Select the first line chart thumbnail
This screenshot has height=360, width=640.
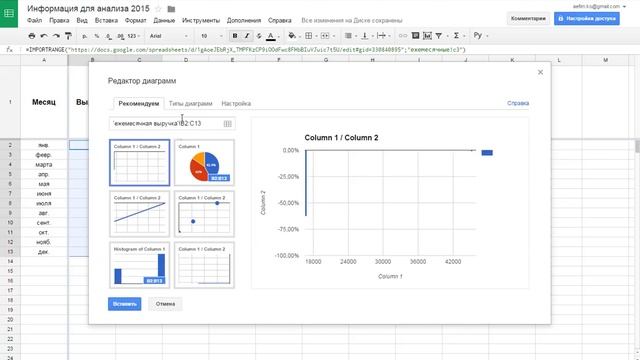tap(140, 162)
